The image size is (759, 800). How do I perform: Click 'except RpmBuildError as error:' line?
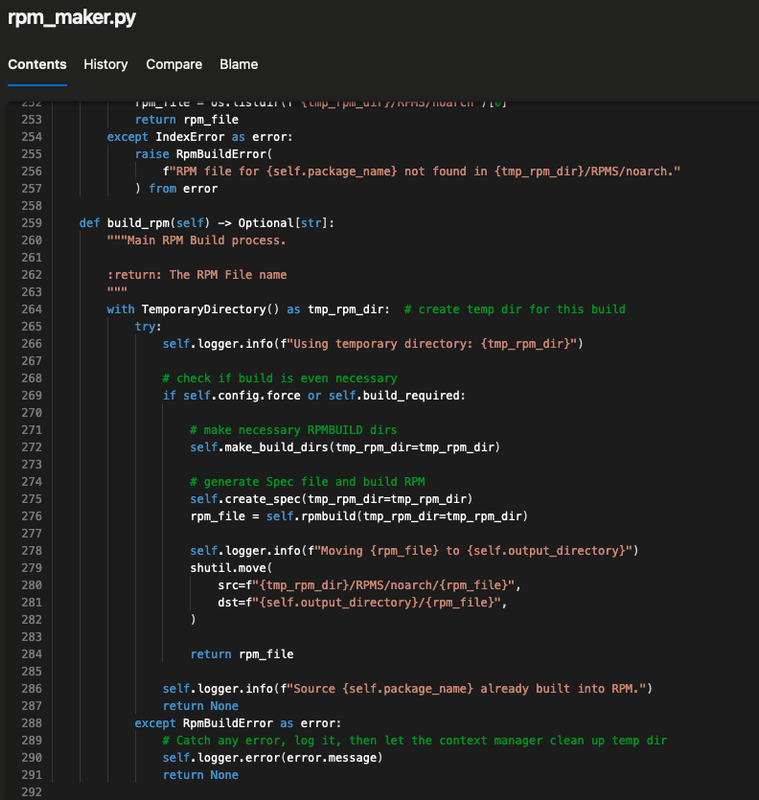pyautogui.click(x=238, y=723)
